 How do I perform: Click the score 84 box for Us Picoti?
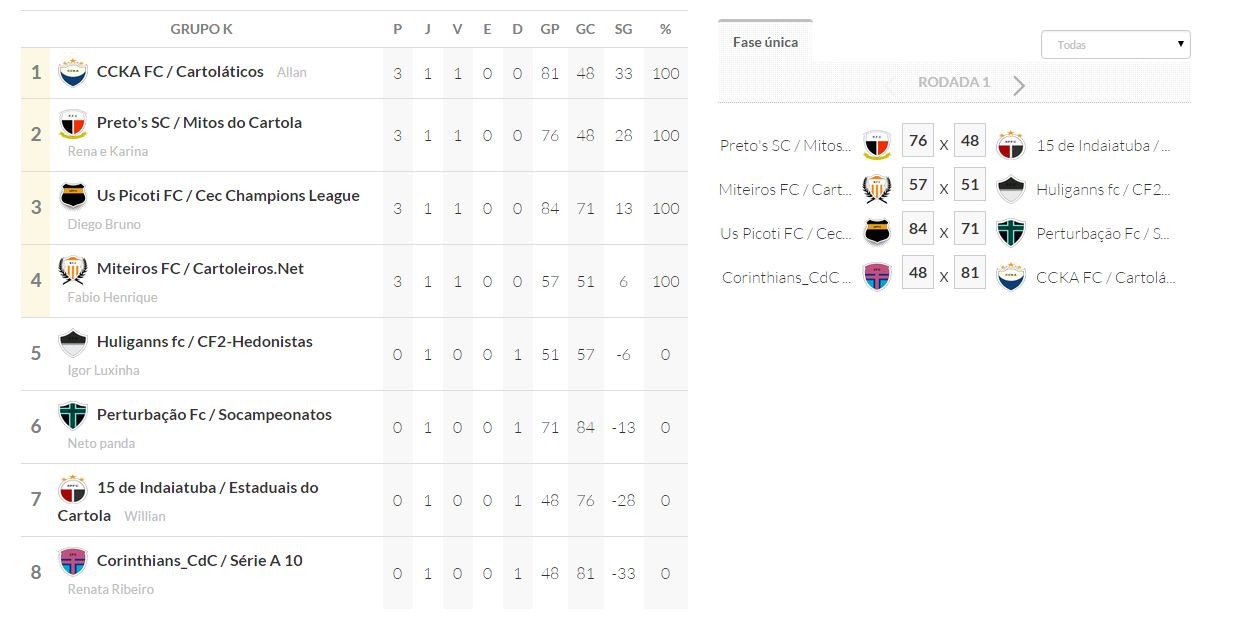[x=918, y=228]
